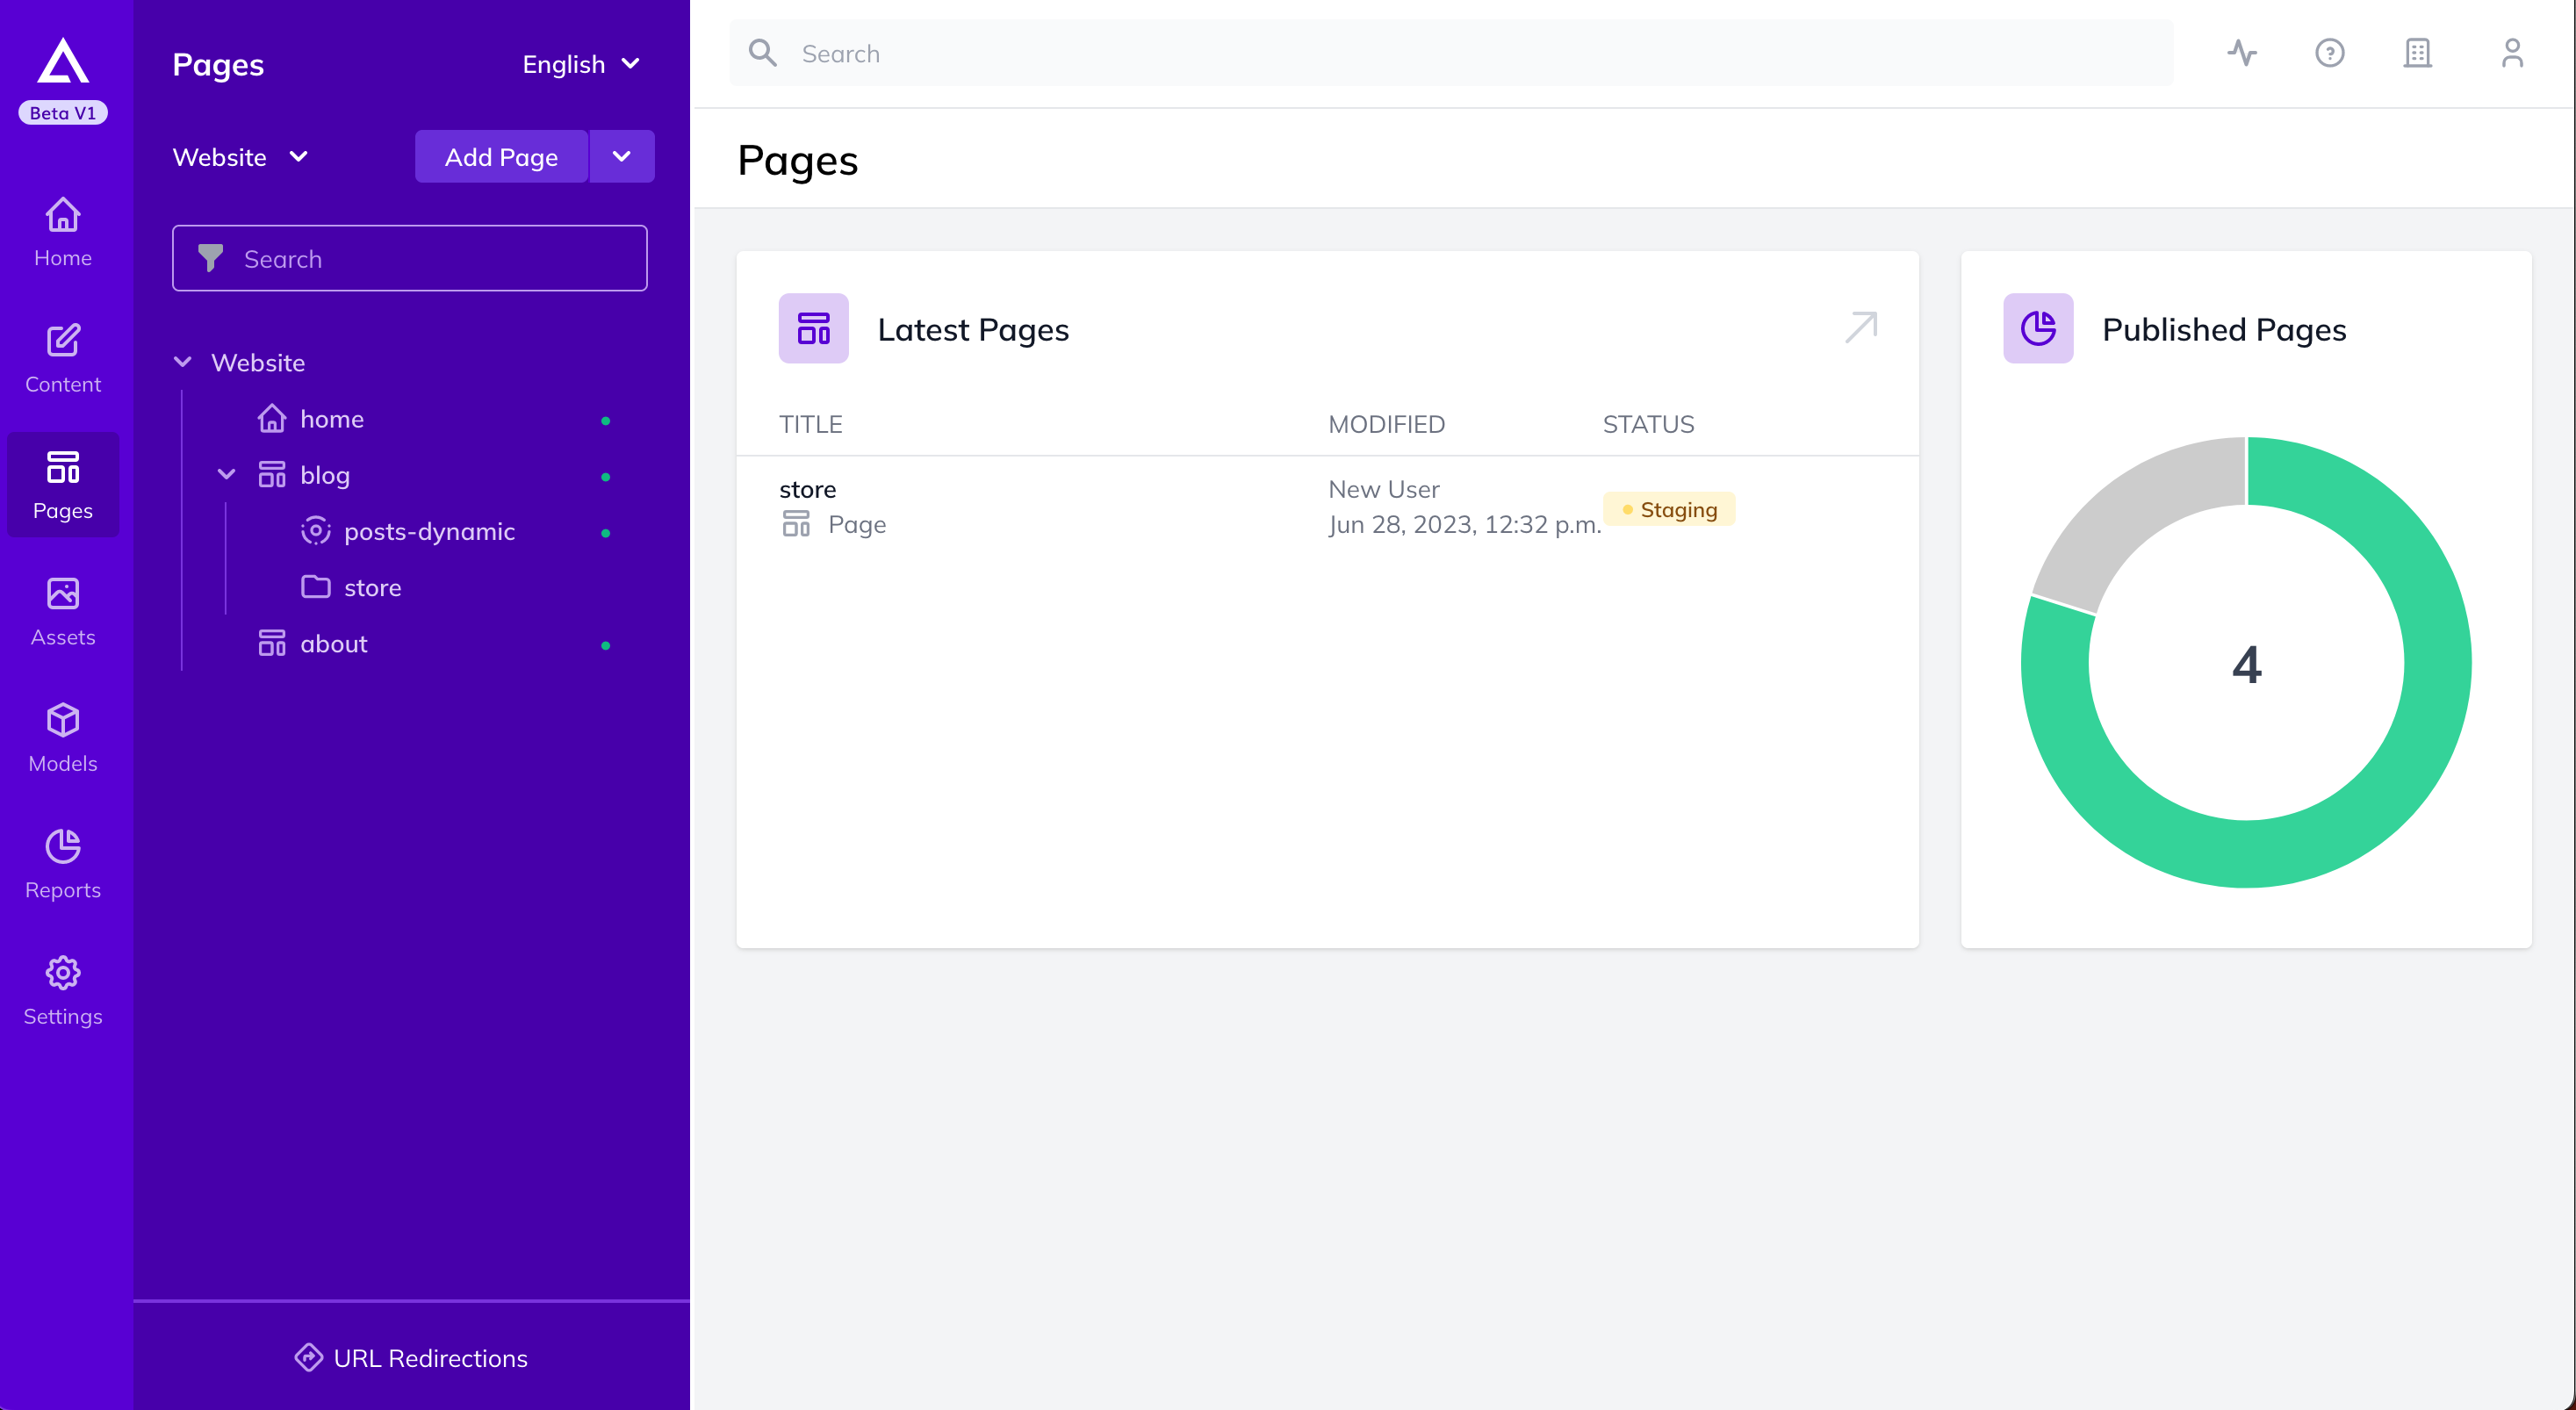The height and width of the screenshot is (1410, 2576).
Task: Click the New User modifier text
Action: 1383,489
